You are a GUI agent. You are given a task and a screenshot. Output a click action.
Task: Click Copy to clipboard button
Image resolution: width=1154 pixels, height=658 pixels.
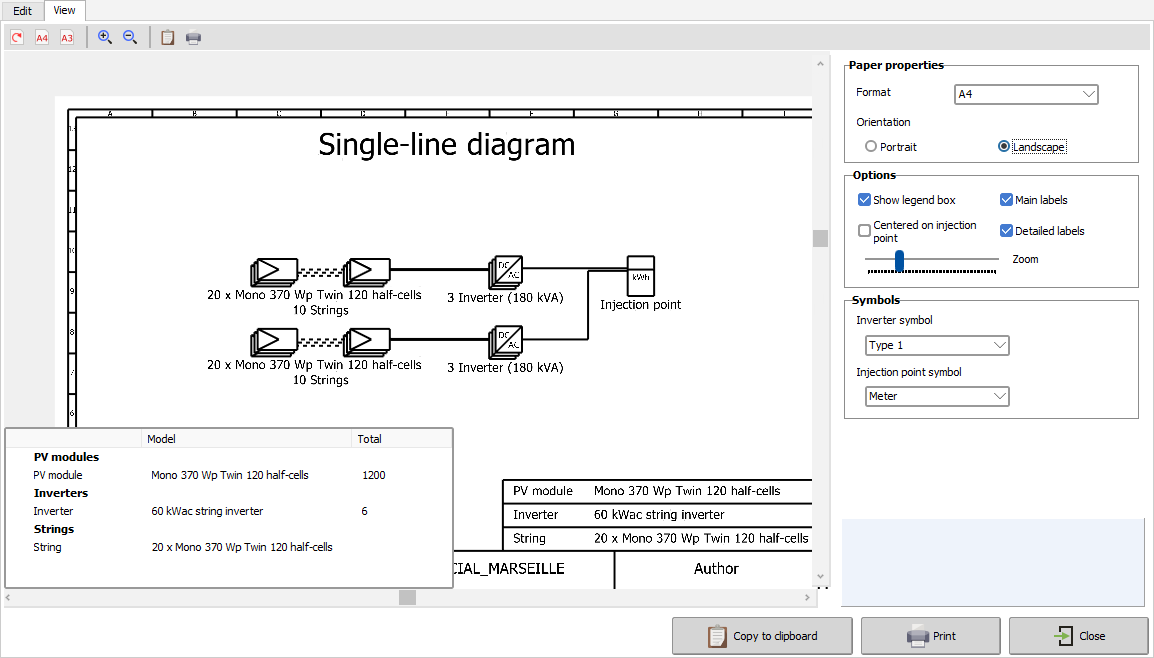762,636
